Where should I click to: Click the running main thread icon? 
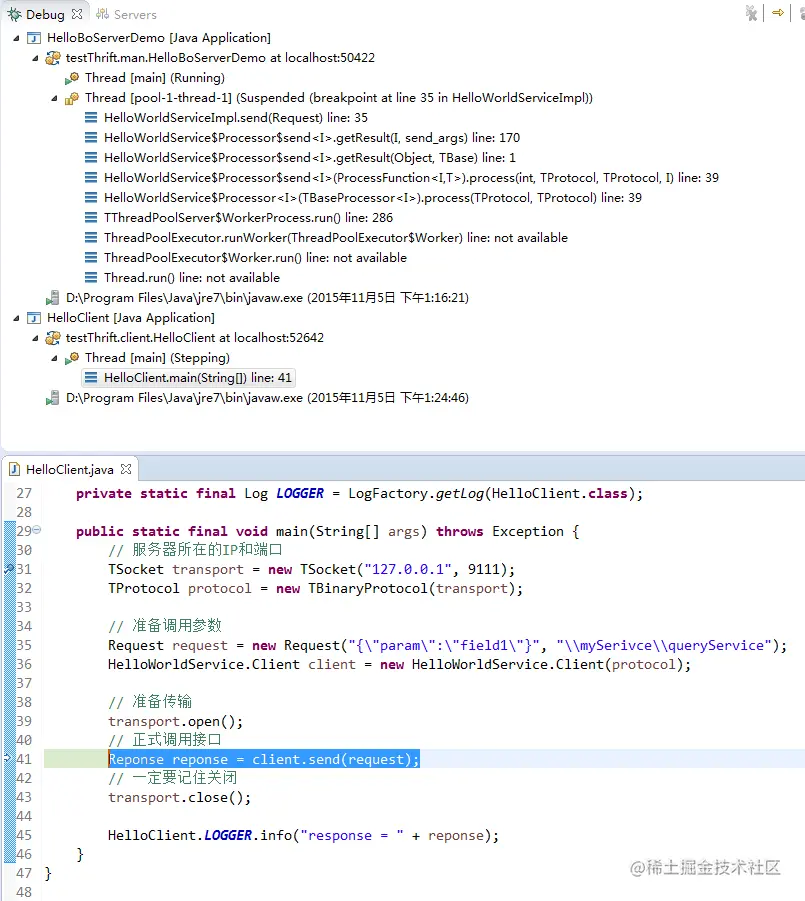pos(72,78)
